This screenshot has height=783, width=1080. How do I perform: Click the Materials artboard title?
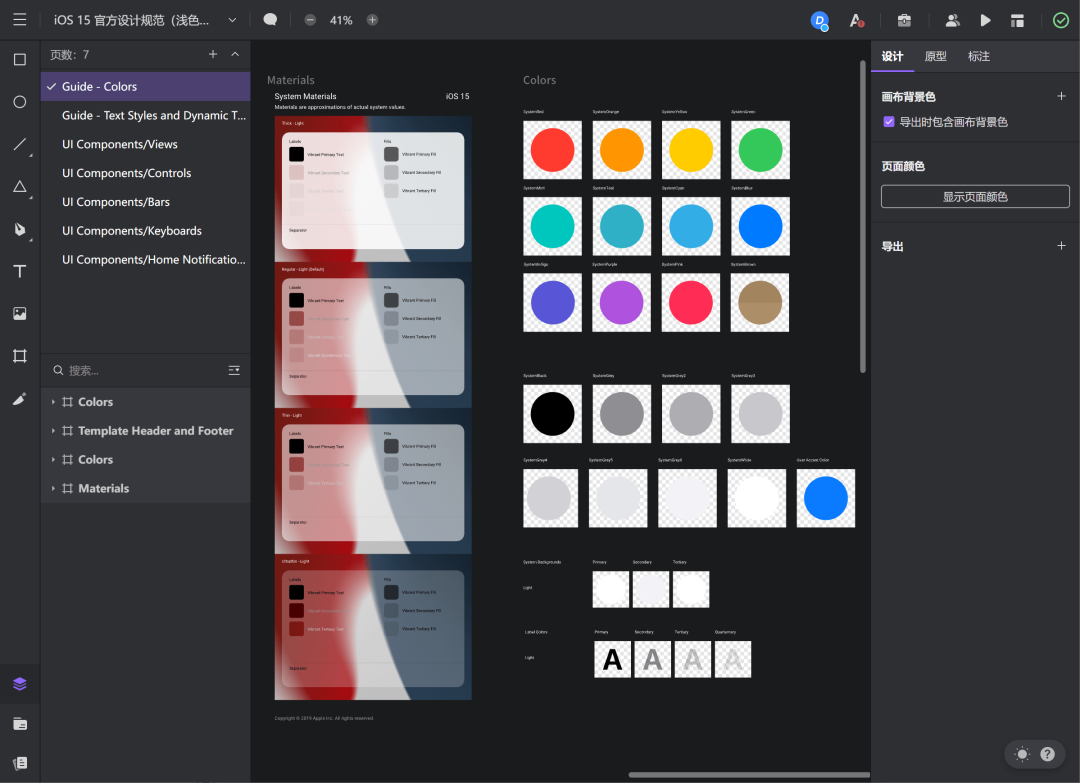[x=291, y=80]
